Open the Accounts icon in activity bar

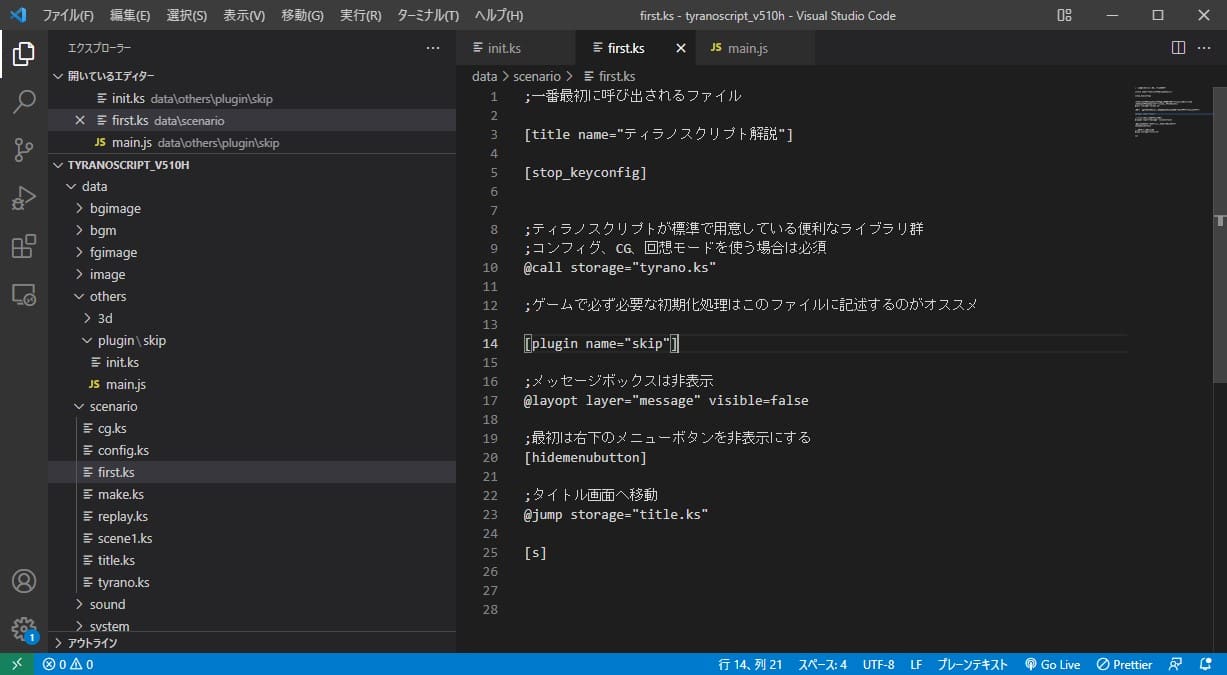point(23,581)
